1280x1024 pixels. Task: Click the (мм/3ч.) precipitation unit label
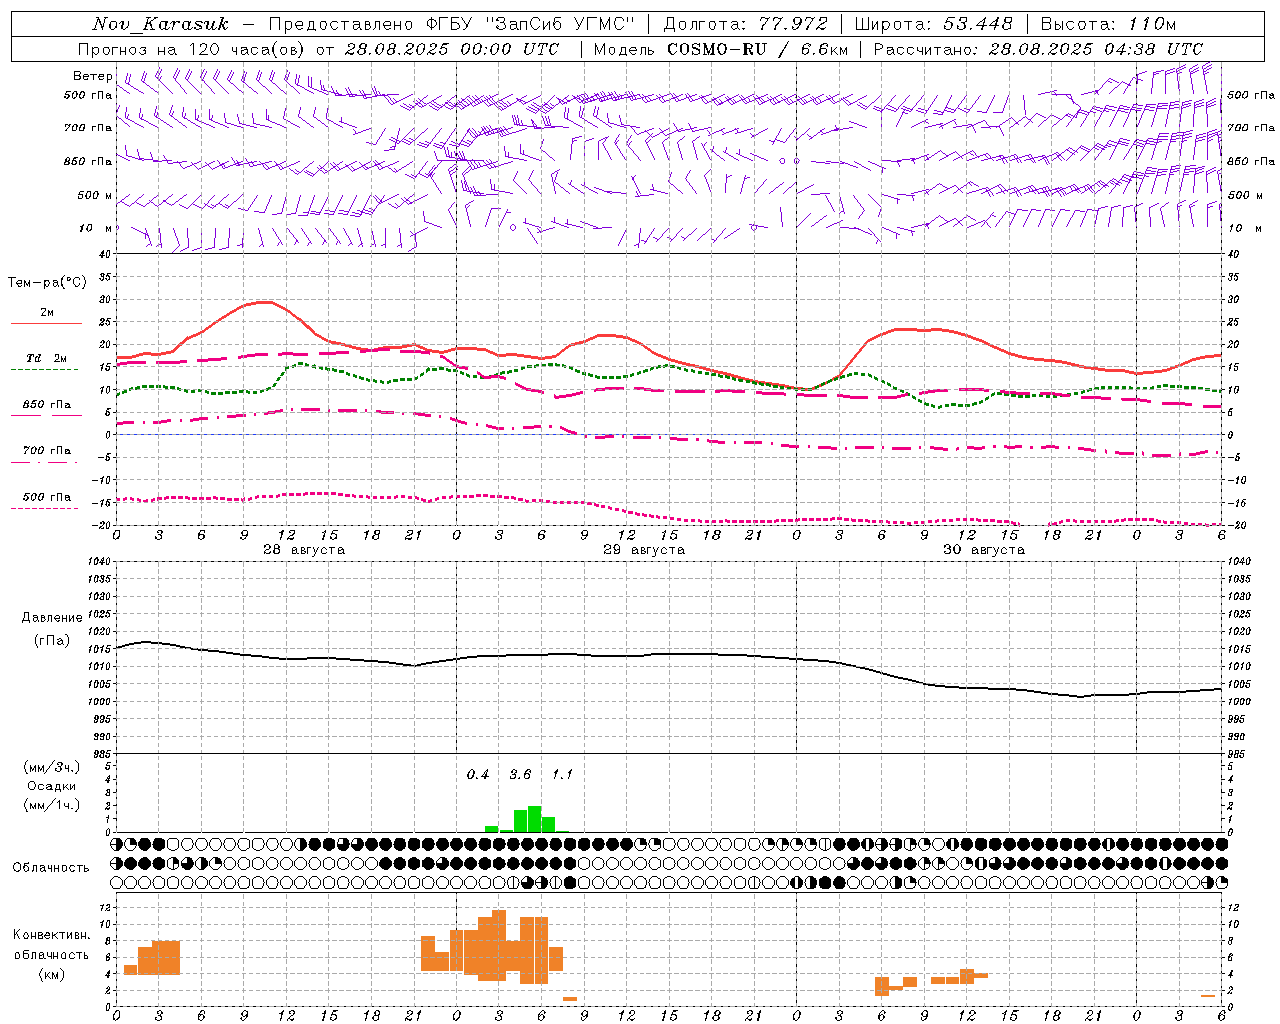pyautogui.click(x=52, y=767)
